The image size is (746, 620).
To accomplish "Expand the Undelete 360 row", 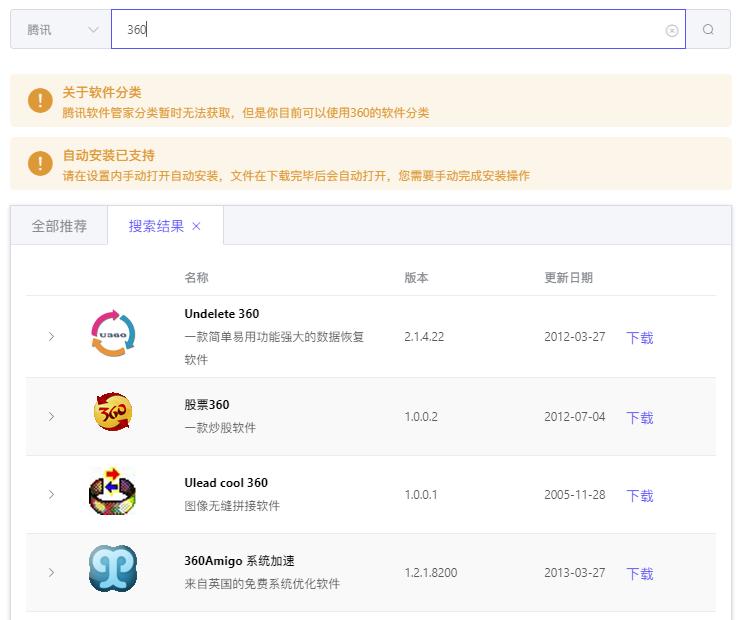I will coord(51,337).
